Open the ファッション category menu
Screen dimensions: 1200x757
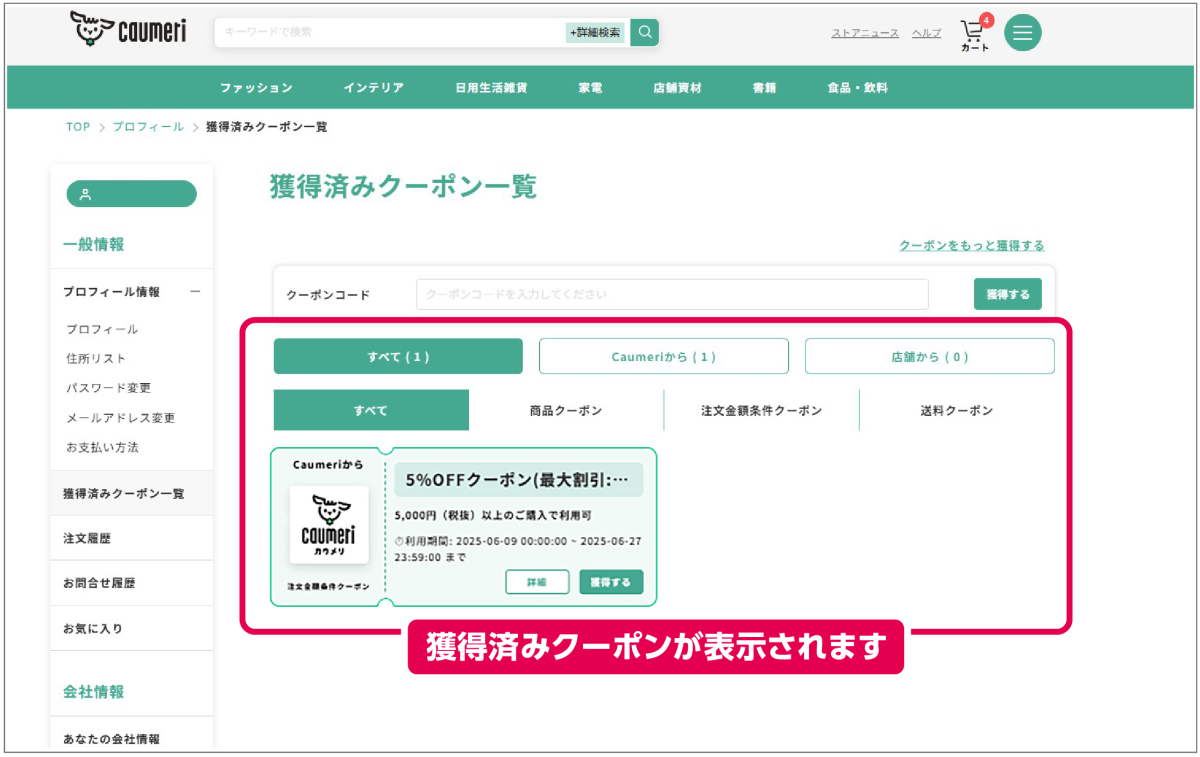pyautogui.click(x=257, y=88)
